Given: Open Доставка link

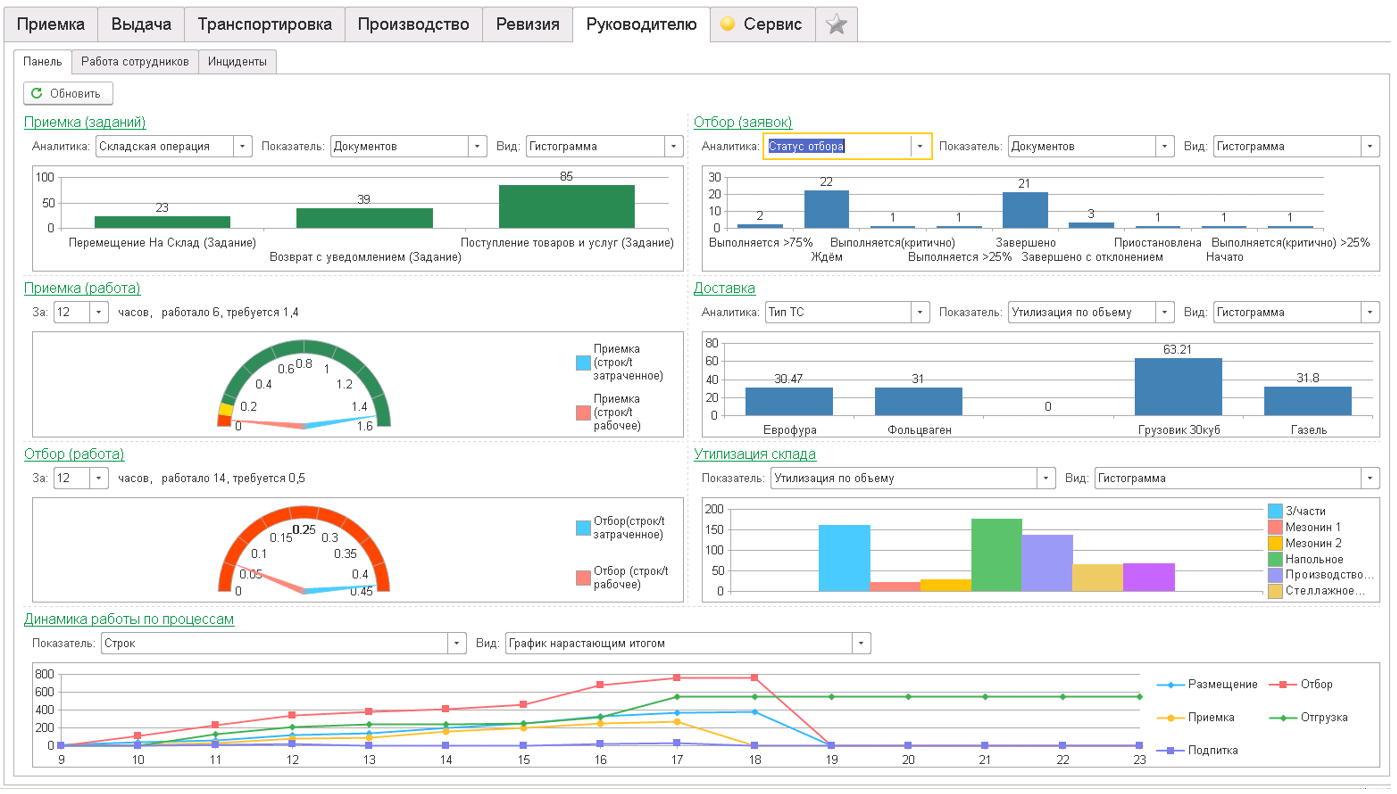Looking at the screenshot, I should coord(725,288).
